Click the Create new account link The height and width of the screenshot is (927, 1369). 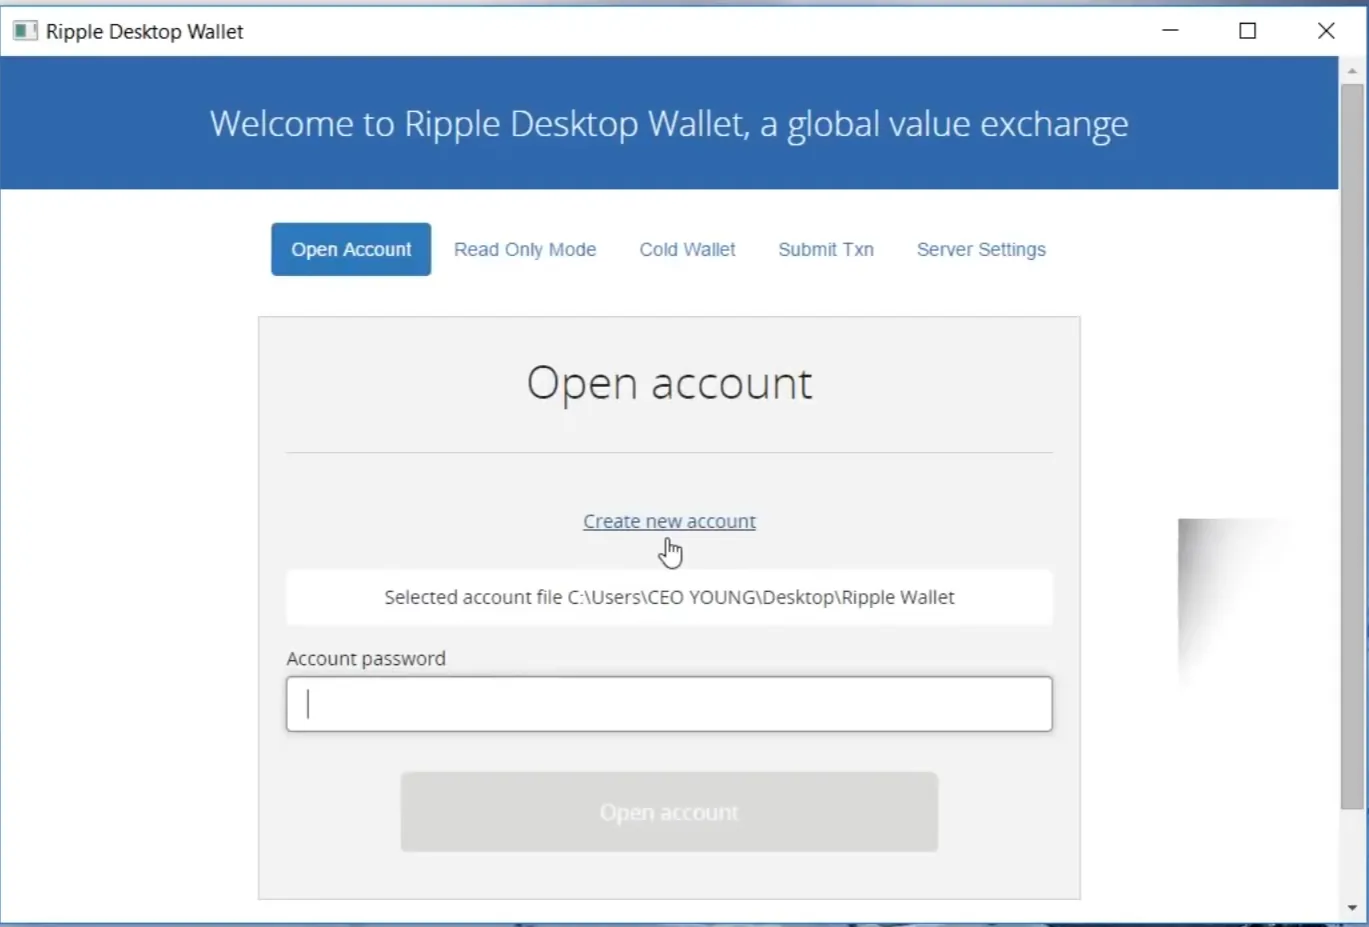pos(669,521)
